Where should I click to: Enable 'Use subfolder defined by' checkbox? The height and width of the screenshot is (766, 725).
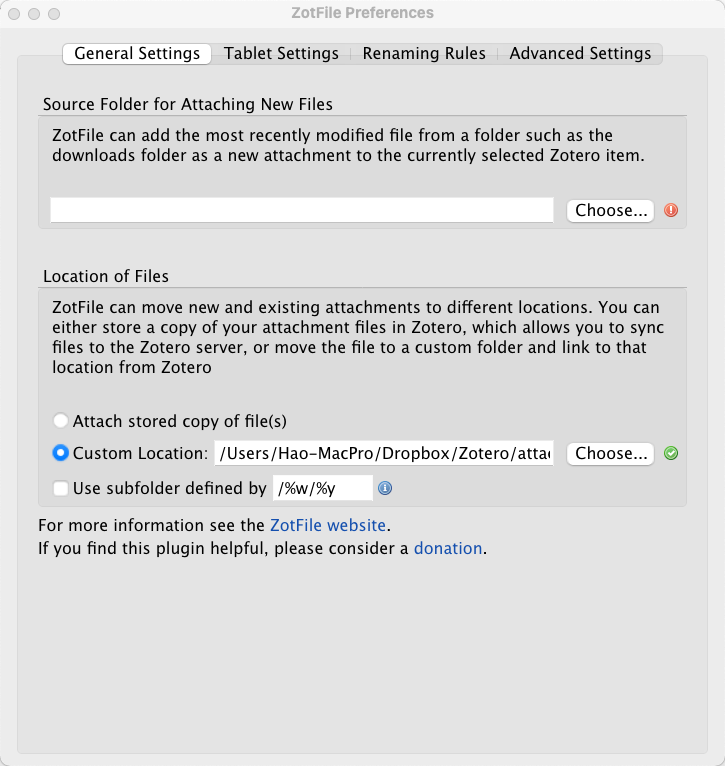click(x=61, y=489)
